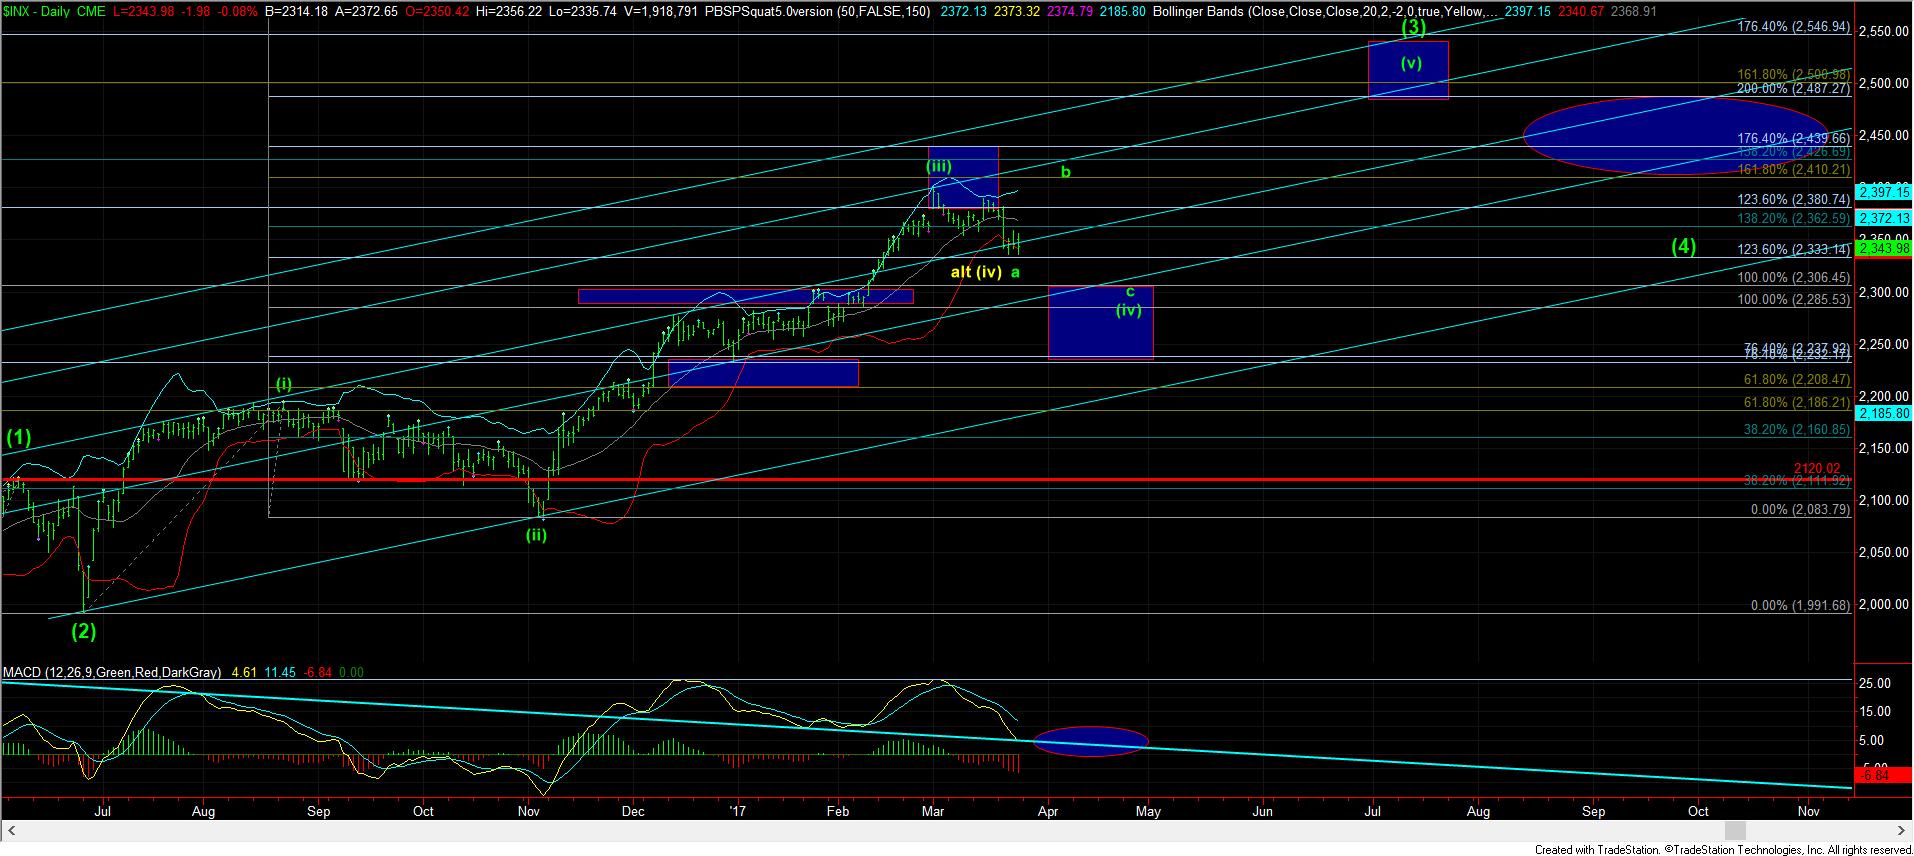Viewport: 1914px width, 856px height.
Task: Select the green wave (4) label
Action: [1685, 246]
